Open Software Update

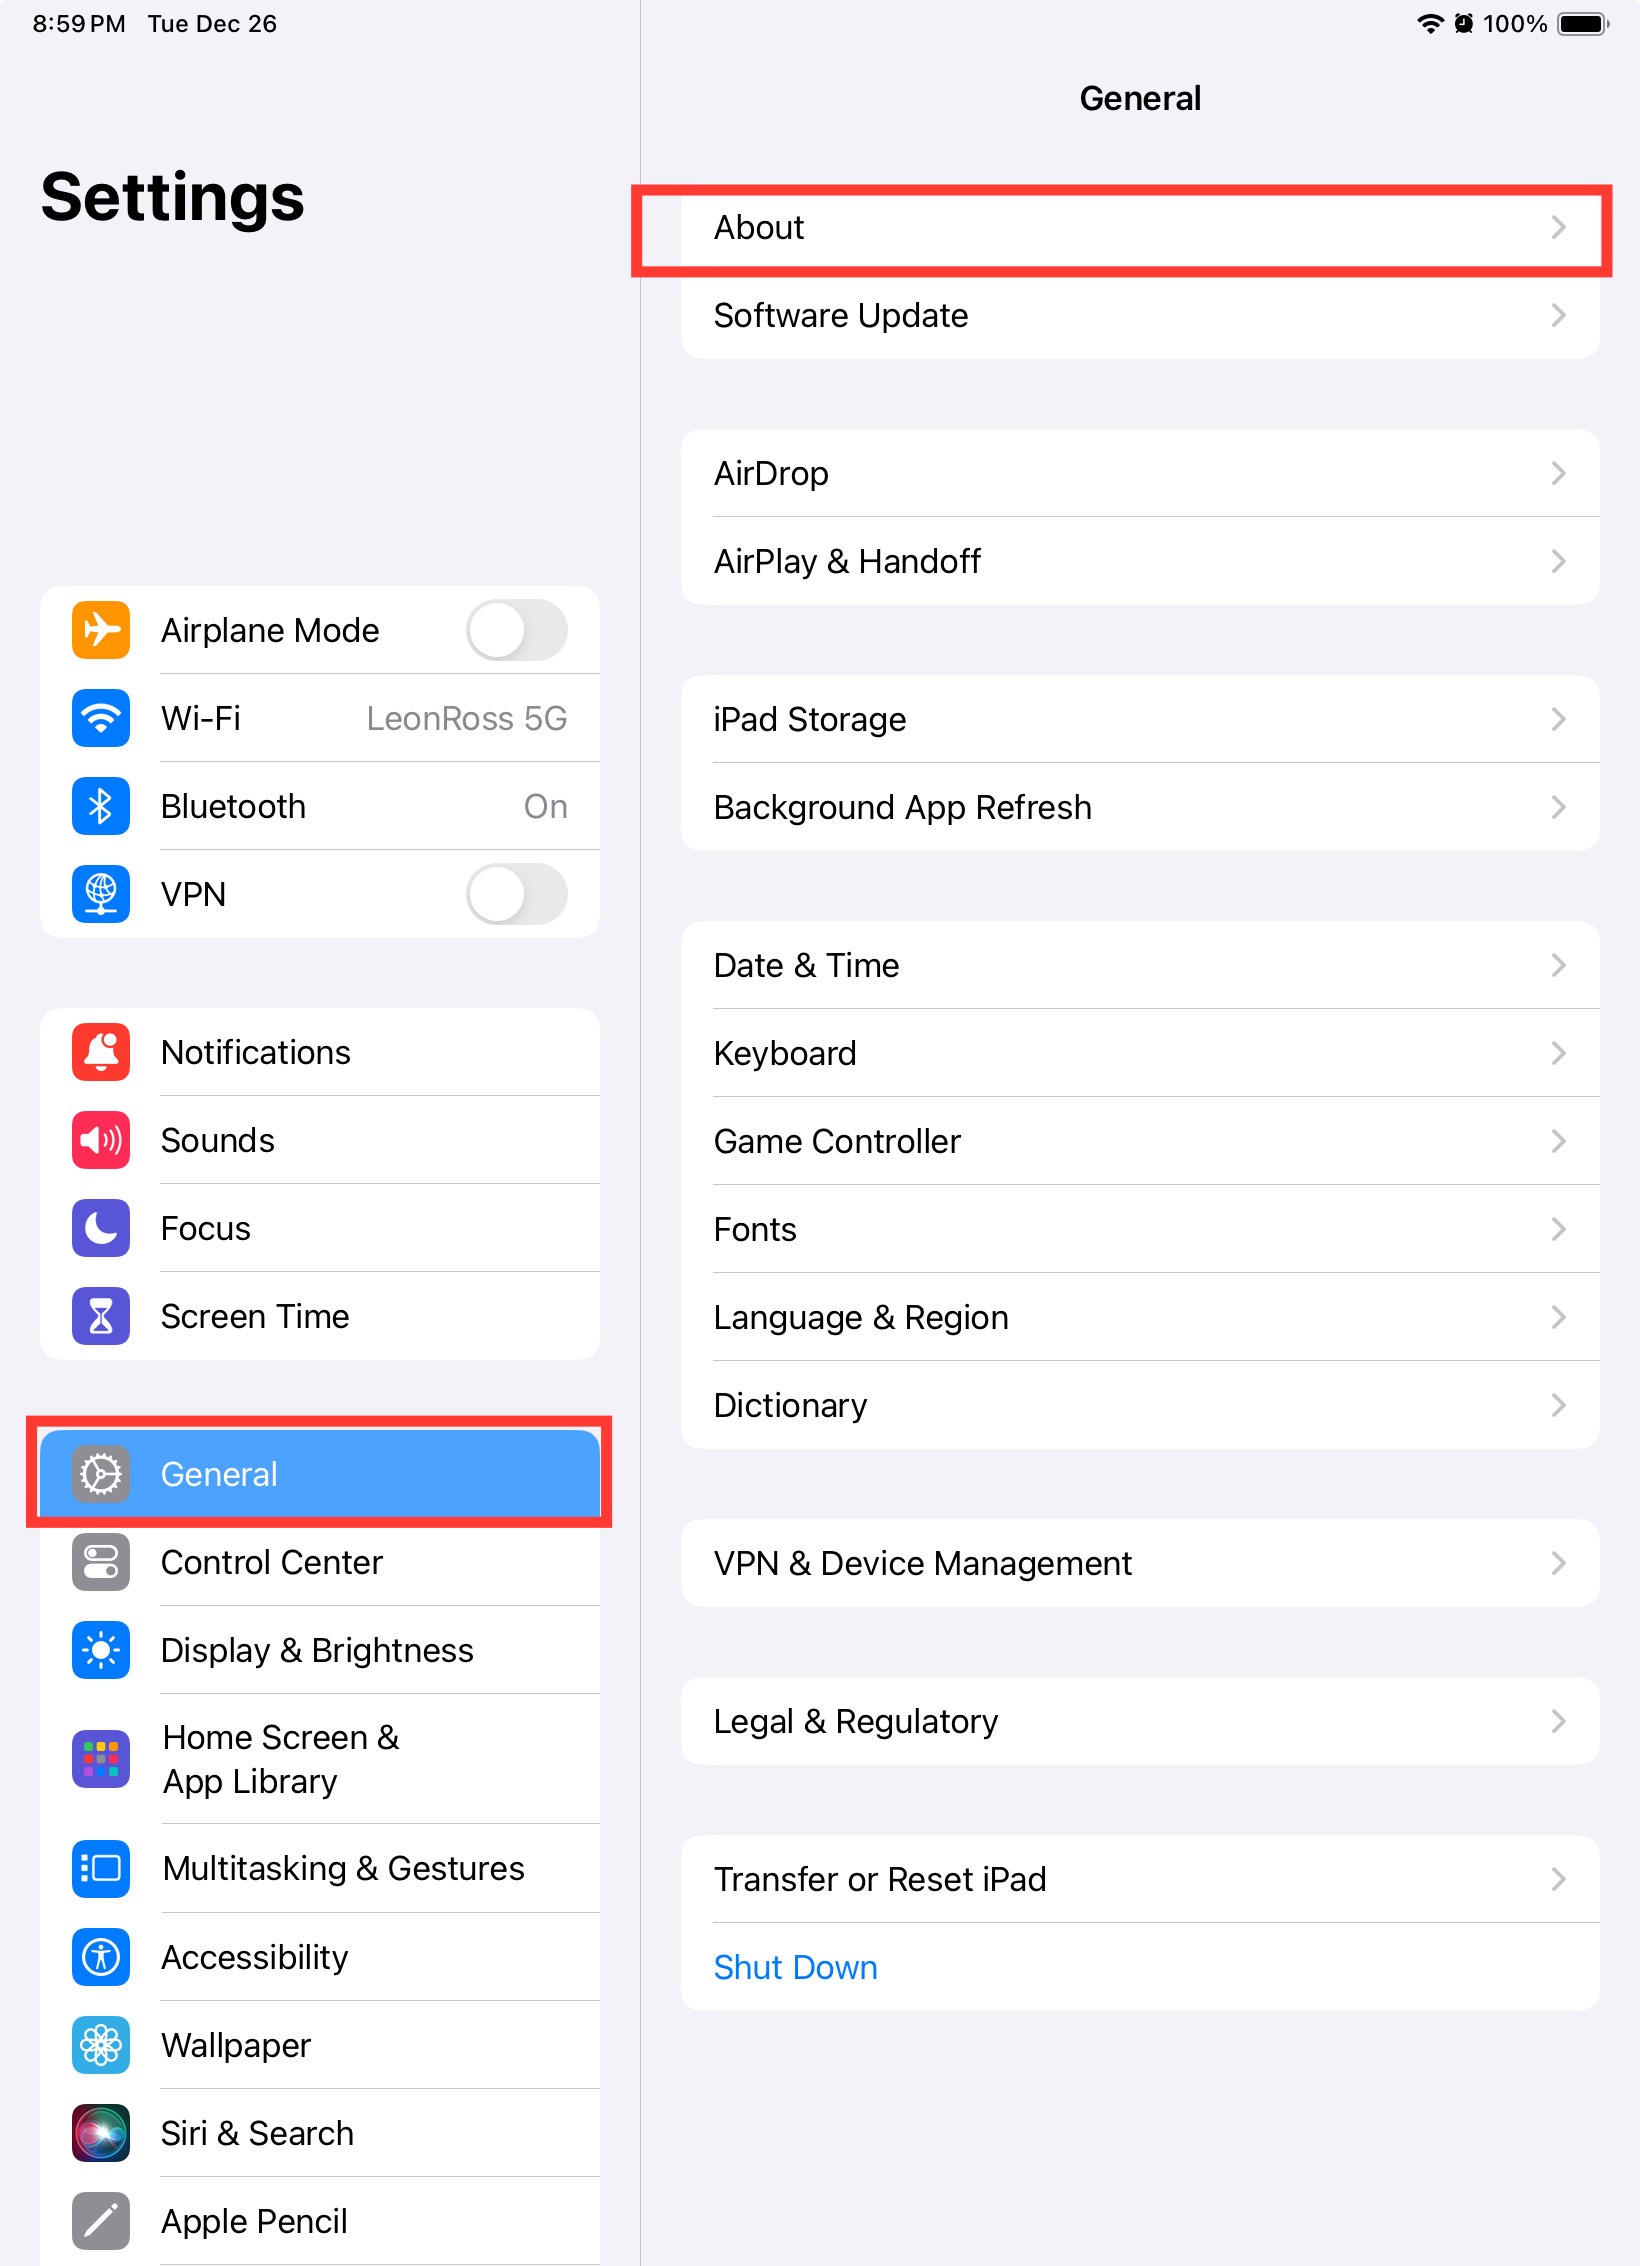(1140, 315)
